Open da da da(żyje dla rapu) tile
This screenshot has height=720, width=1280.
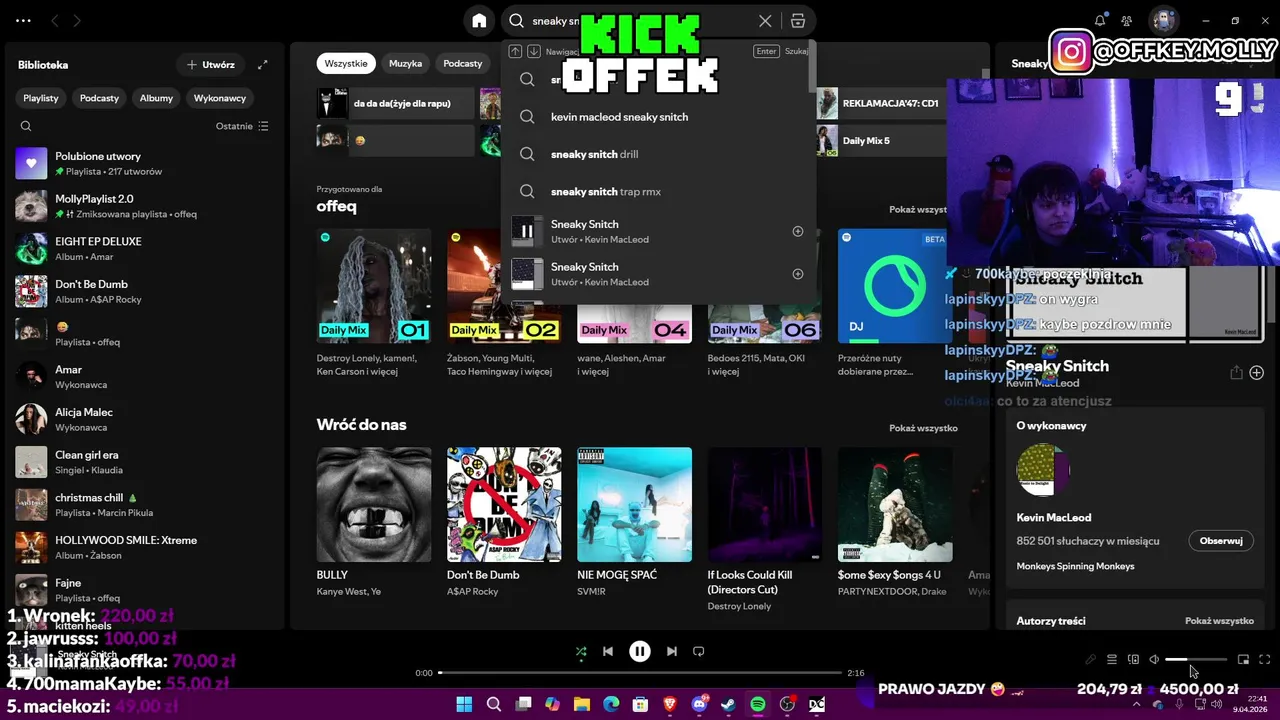pyautogui.click(x=396, y=103)
